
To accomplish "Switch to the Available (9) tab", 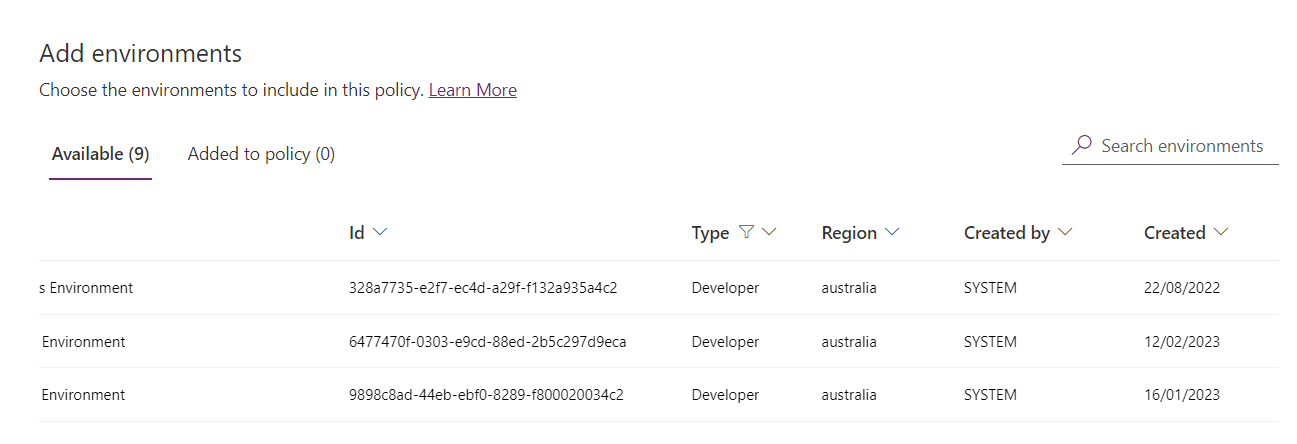I will tap(100, 154).
